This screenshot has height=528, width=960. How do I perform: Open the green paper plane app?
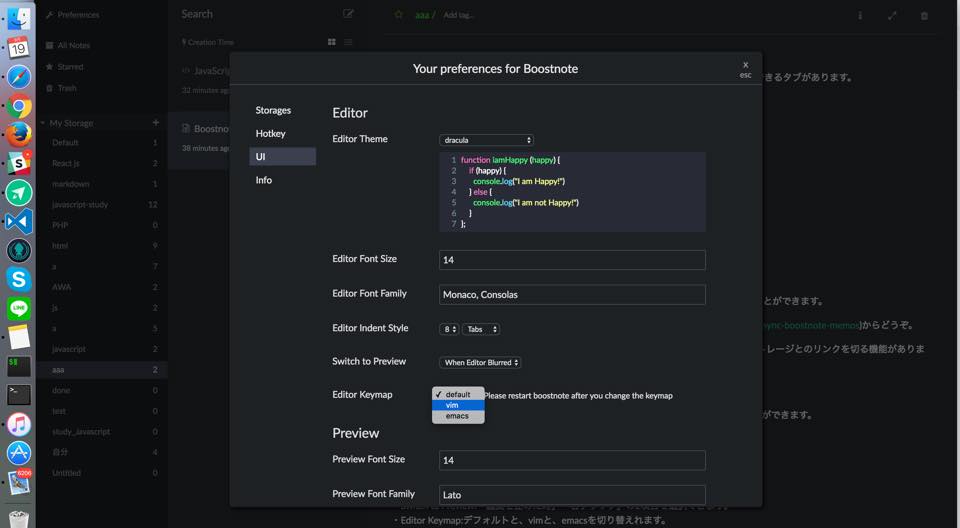click(x=18, y=192)
